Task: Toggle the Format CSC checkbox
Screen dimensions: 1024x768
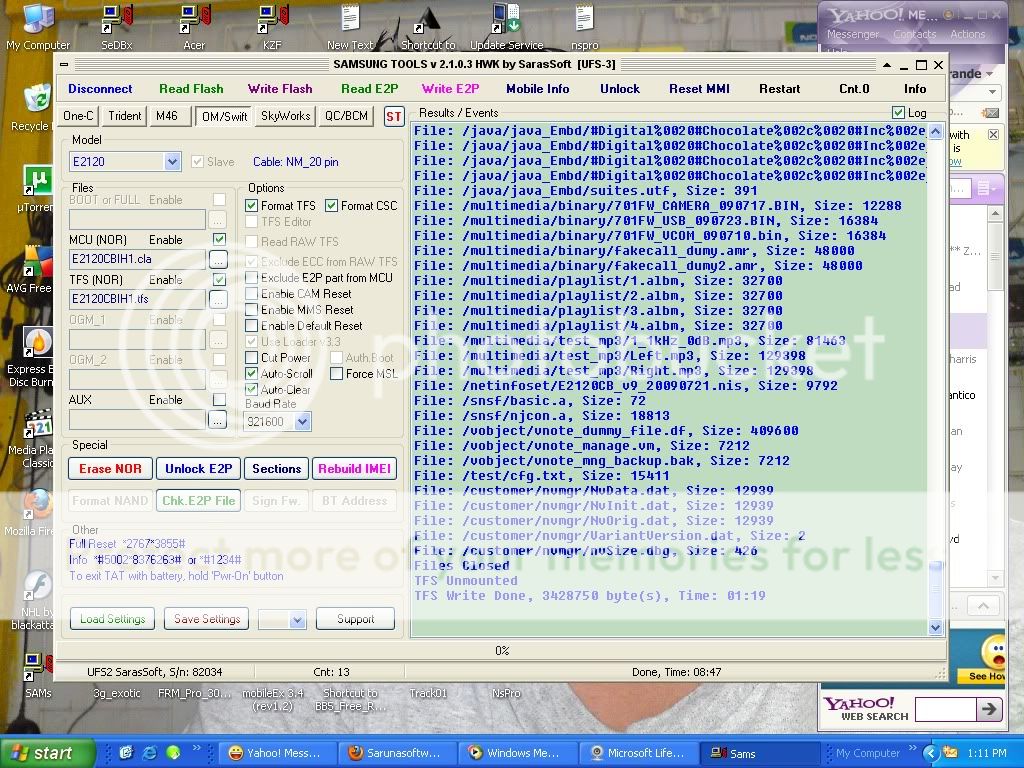Action: pos(331,206)
